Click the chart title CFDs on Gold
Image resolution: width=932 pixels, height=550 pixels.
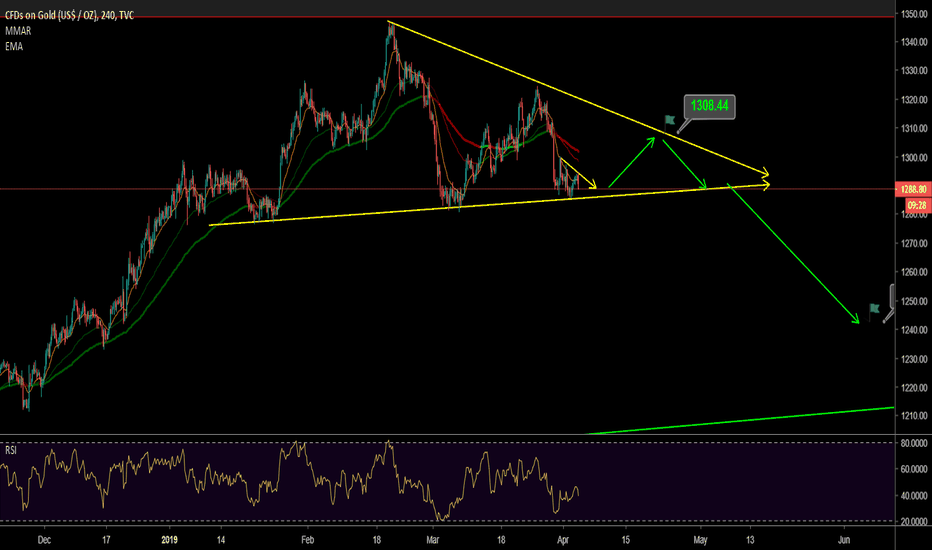point(70,15)
